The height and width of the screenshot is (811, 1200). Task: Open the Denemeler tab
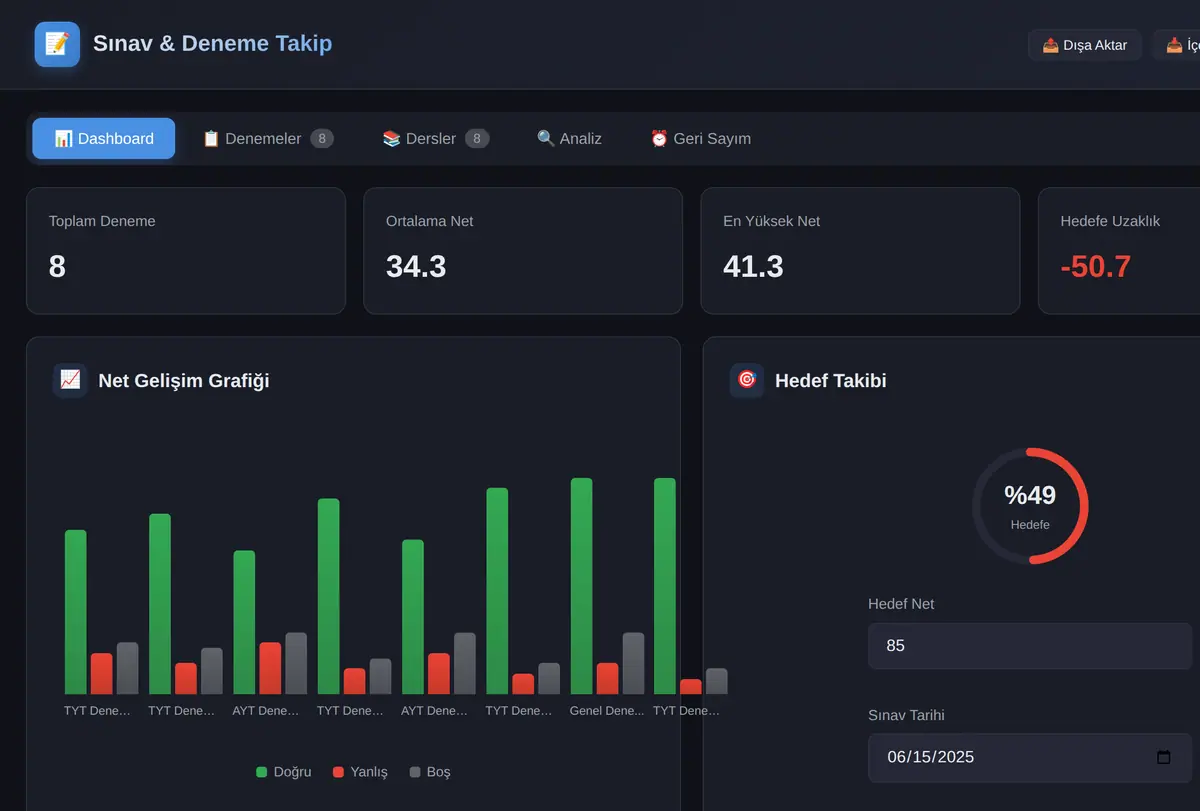point(268,139)
